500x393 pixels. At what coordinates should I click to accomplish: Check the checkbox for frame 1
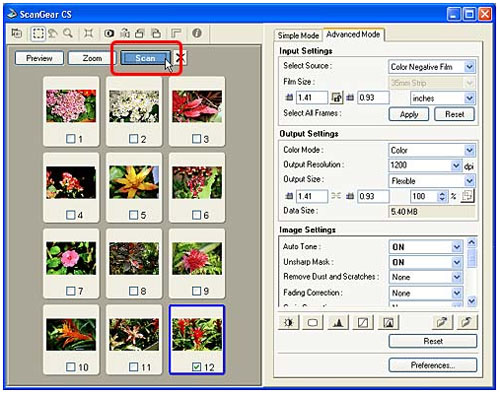click(70, 139)
